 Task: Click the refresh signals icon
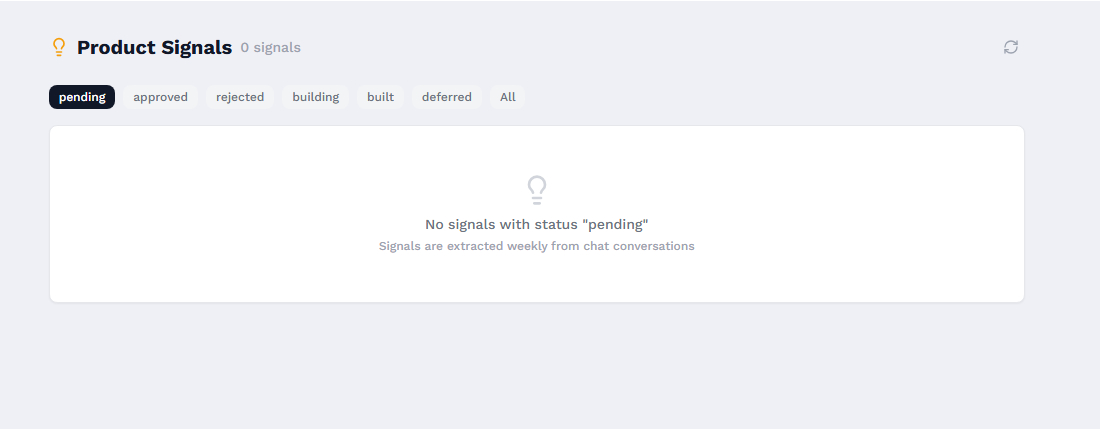1011,47
